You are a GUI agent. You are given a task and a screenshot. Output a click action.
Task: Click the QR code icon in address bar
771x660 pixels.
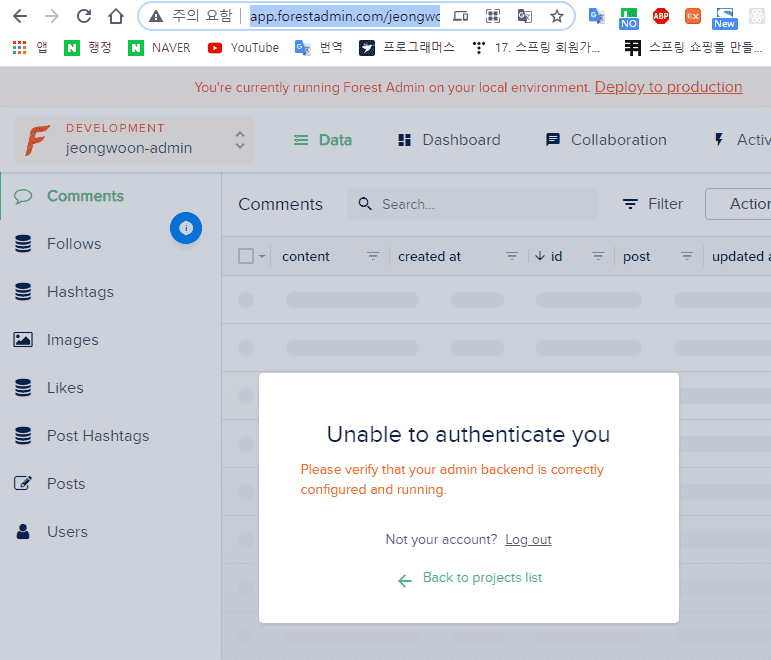tap(493, 17)
